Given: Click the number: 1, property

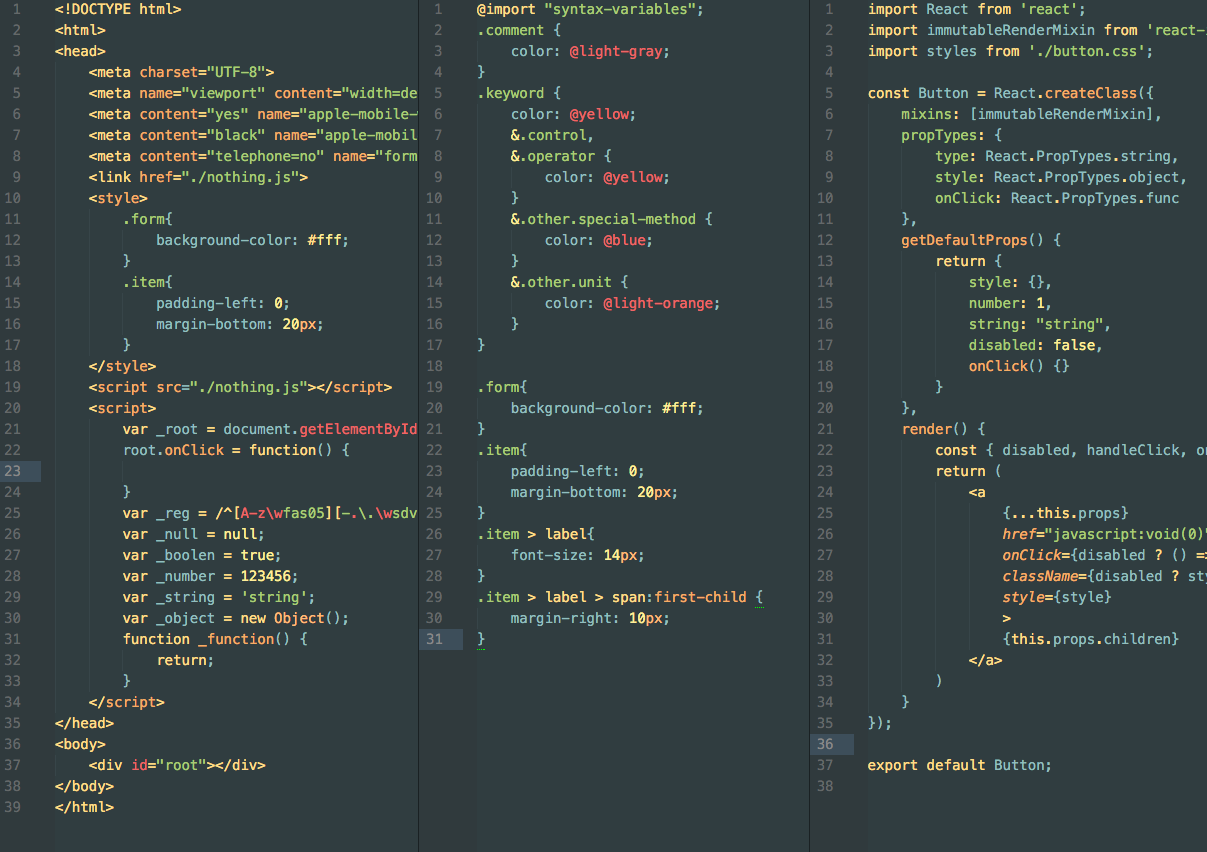Looking at the screenshot, I should point(1011,303).
